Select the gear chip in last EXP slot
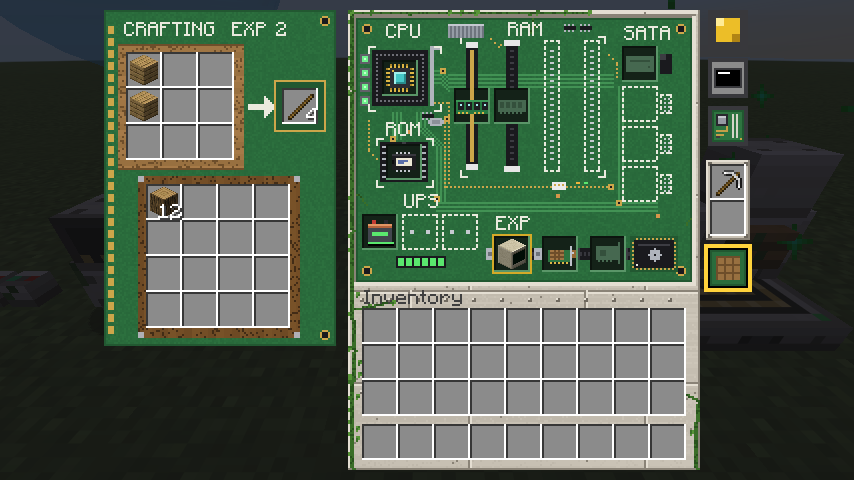This screenshot has height=480, width=854. tap(654, 254)
